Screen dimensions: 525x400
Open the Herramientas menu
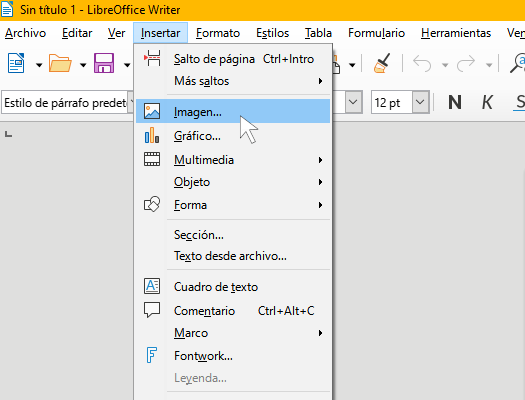click(456, 33)
